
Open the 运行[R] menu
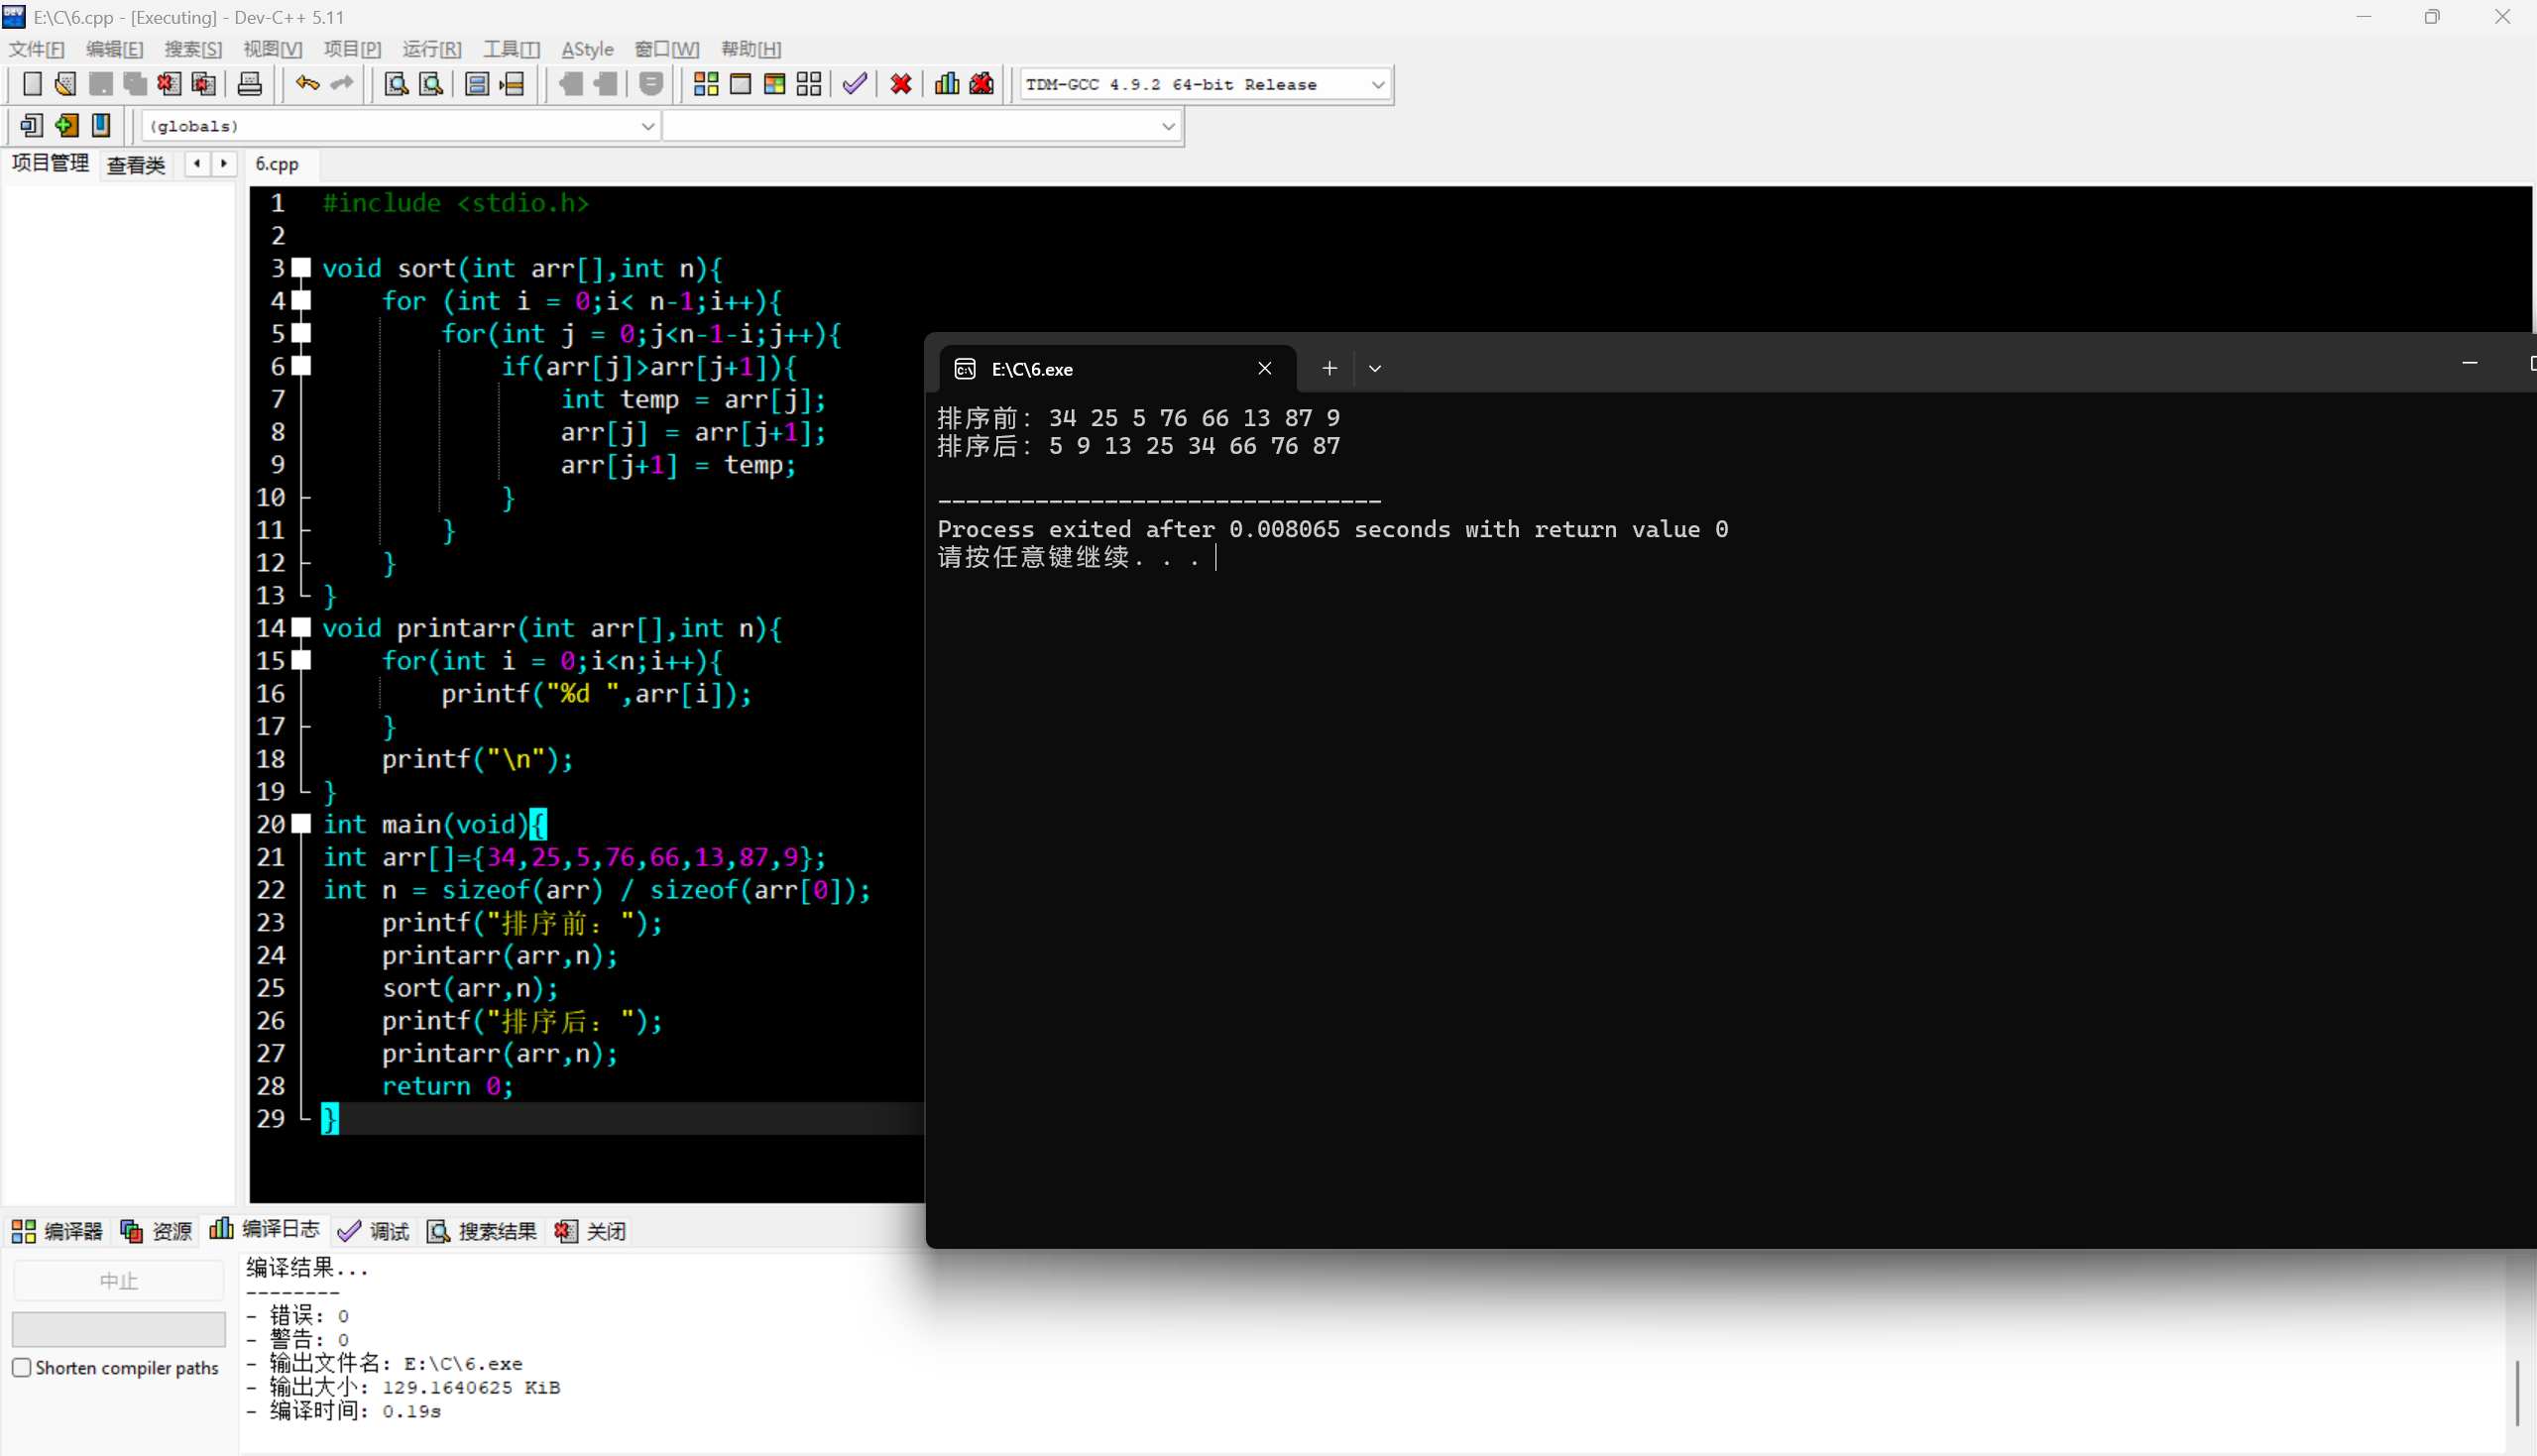tap(431, 49)
